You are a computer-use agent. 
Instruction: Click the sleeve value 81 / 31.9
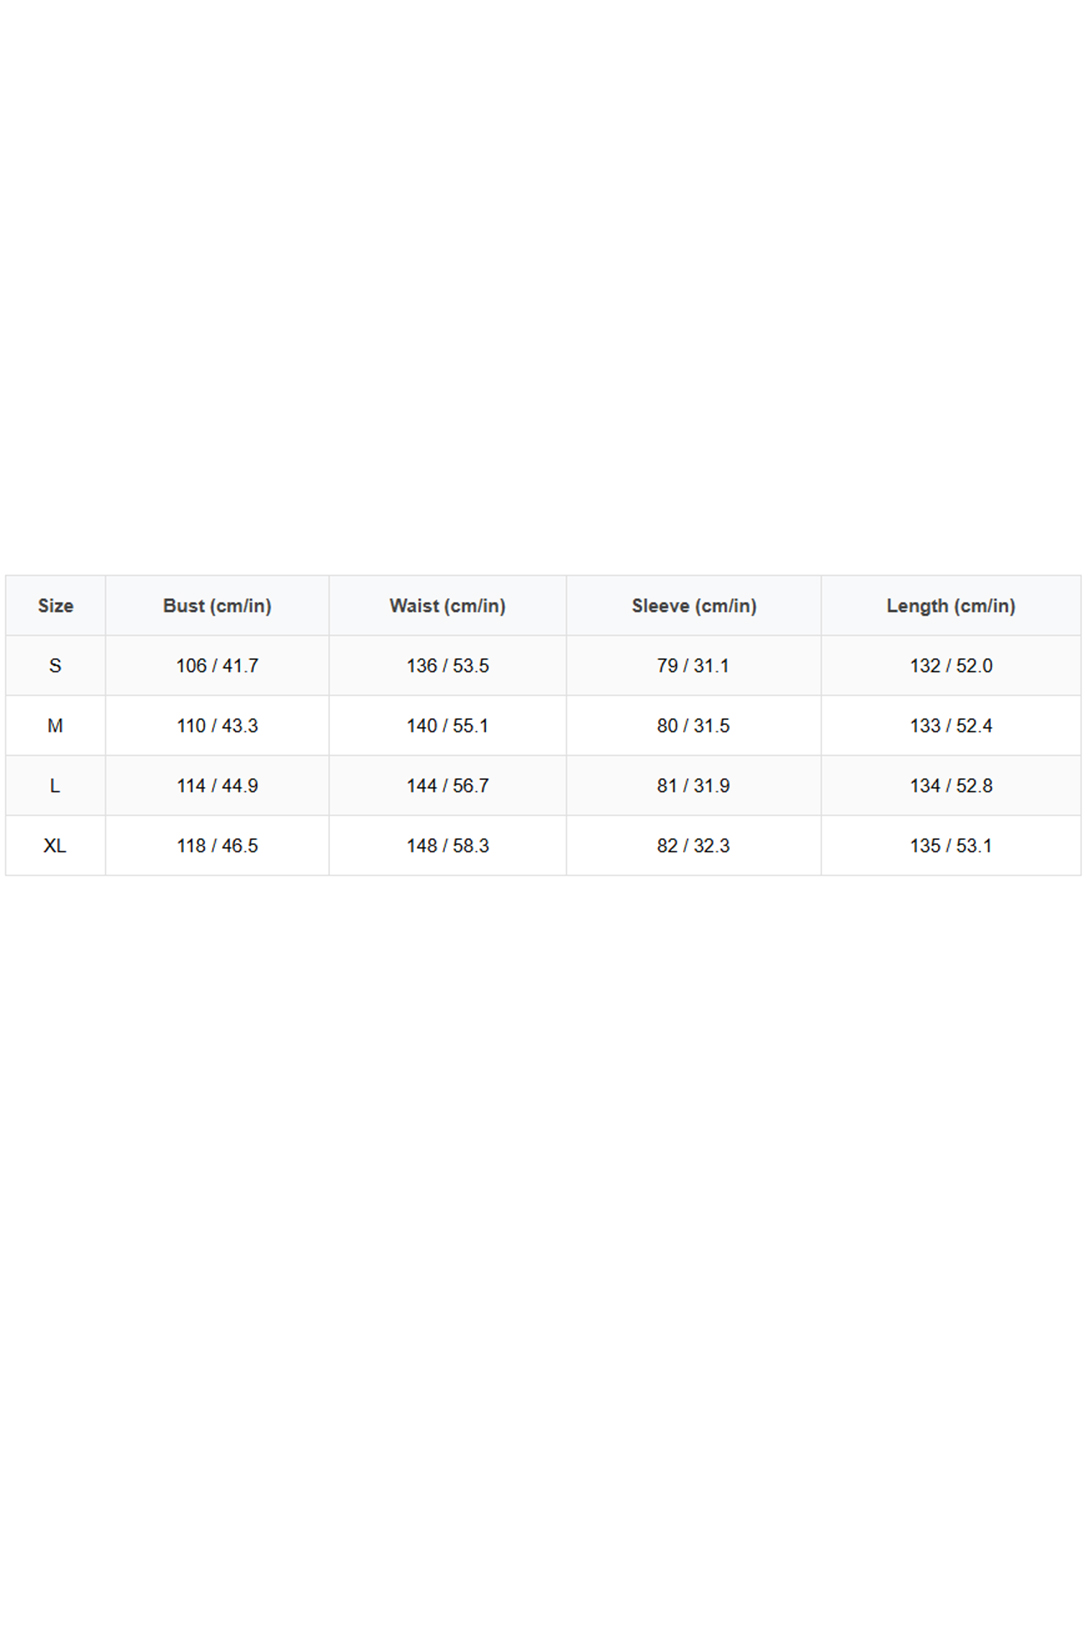[693, 786]
